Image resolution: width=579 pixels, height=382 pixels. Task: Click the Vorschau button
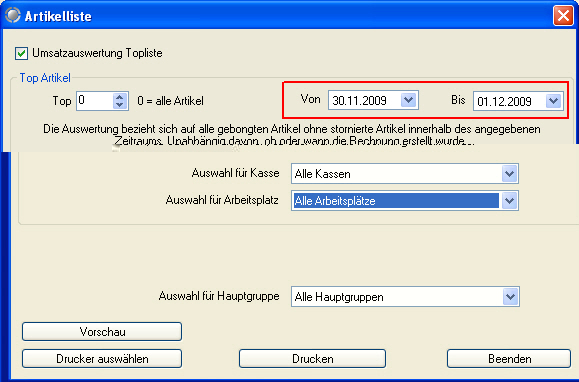coord(102,331)
